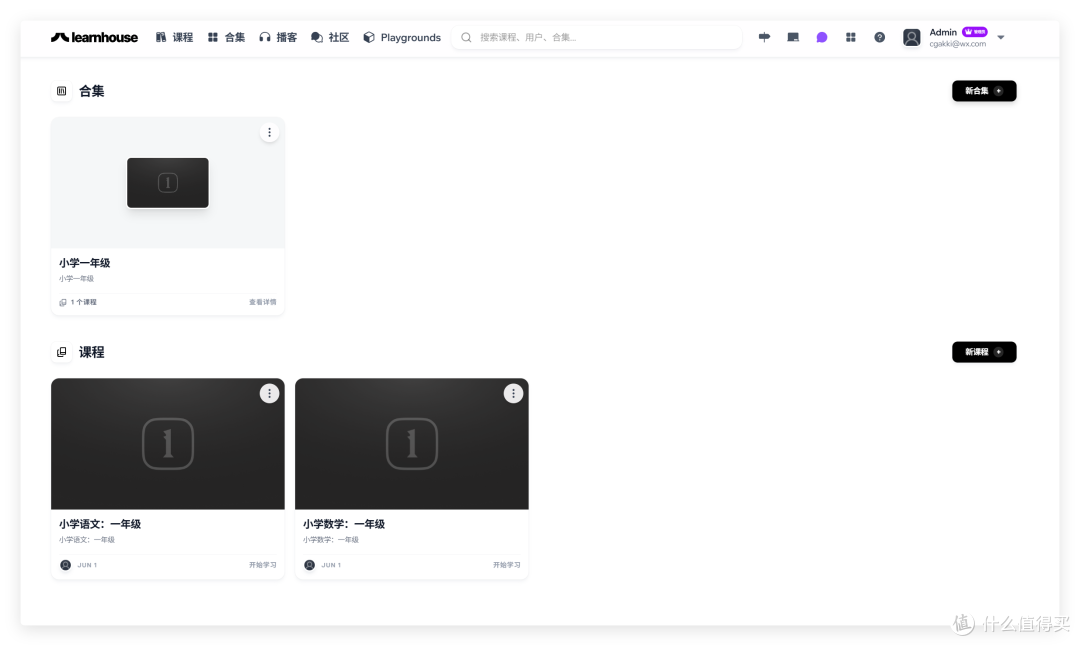1080x646 pixels.
Task: Click 开始学习 on 小学数学 card
Action: [x=506, y=565]
